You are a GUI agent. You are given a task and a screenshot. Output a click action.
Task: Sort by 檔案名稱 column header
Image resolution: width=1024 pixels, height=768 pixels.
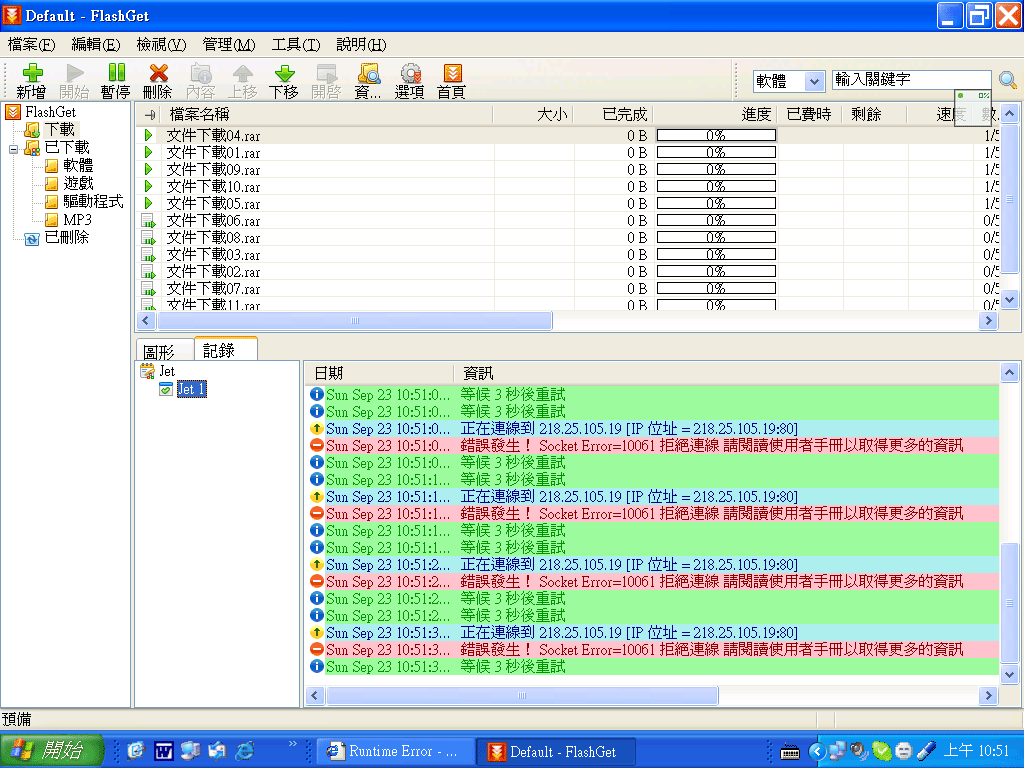tap(328, 115)
